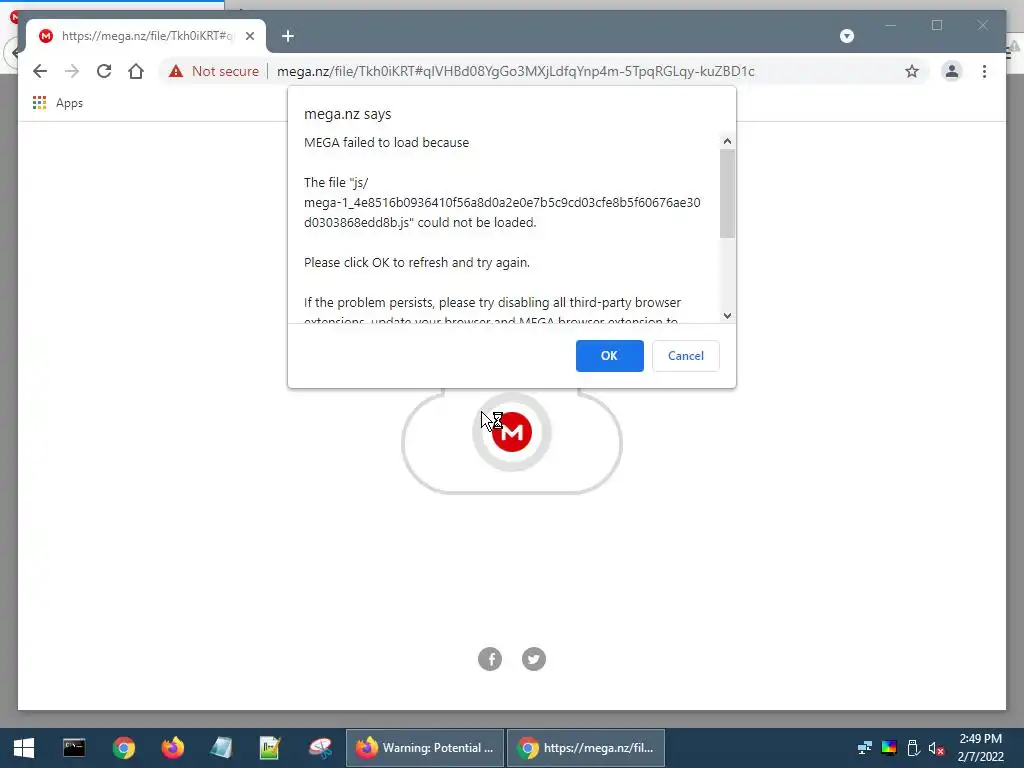Click the colorful display tray icon

pyautogui.click(x=889, y=748)
